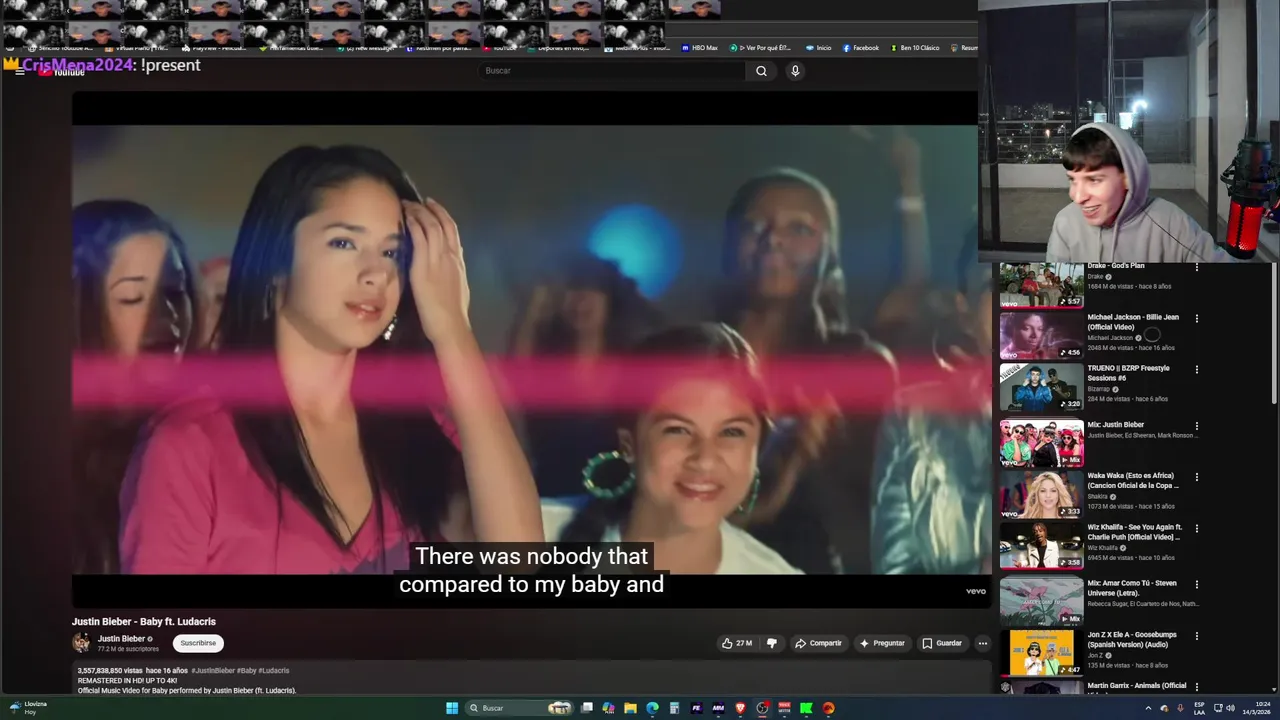Focus the YouTube Buscar search field
This screenshot has width=1280, height=720.
pos(613,71)
